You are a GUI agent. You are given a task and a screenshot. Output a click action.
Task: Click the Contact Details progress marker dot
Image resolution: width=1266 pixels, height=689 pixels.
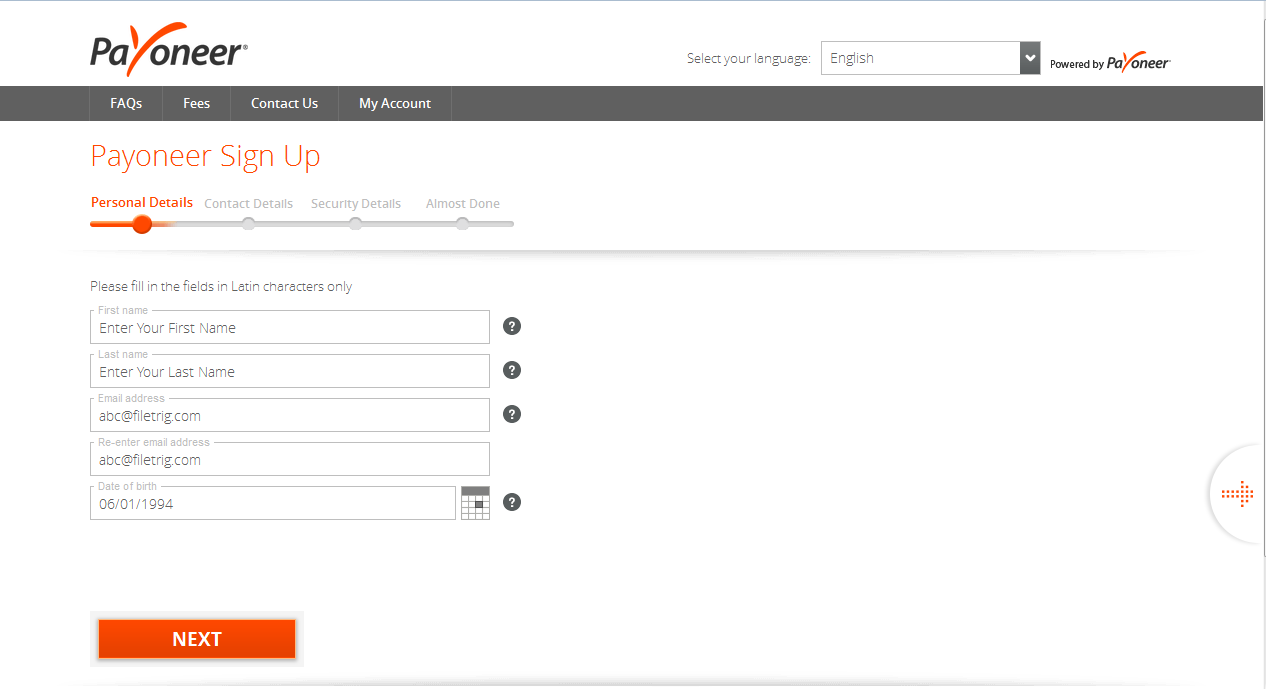[249, 224]
